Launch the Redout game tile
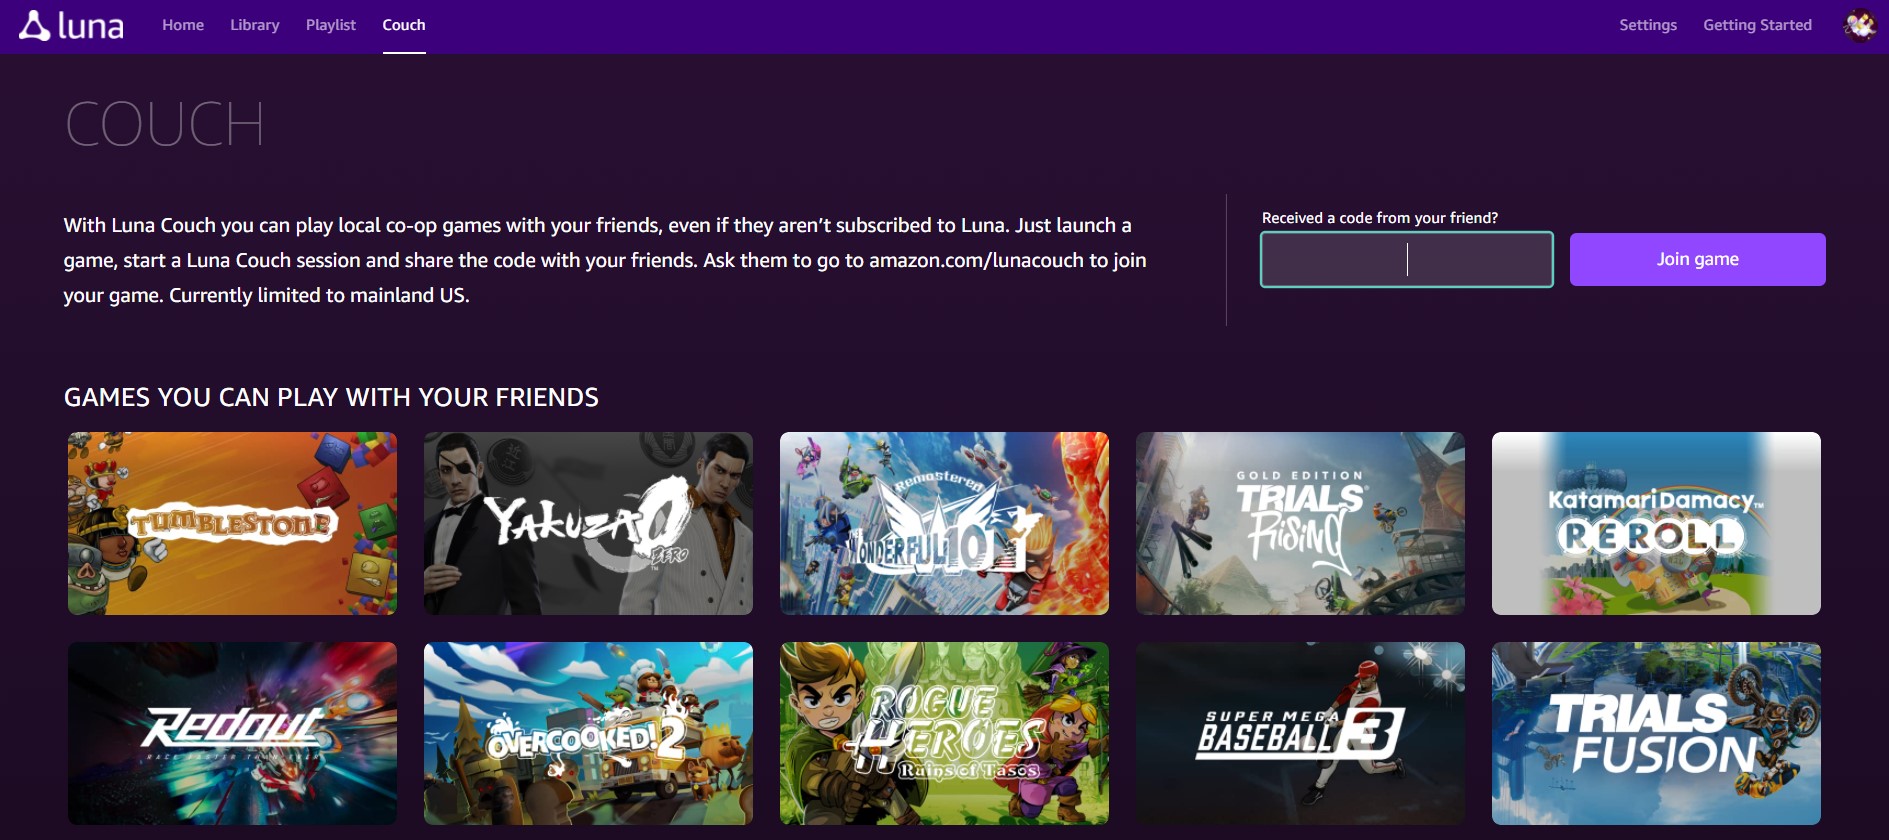 [232, 733]
